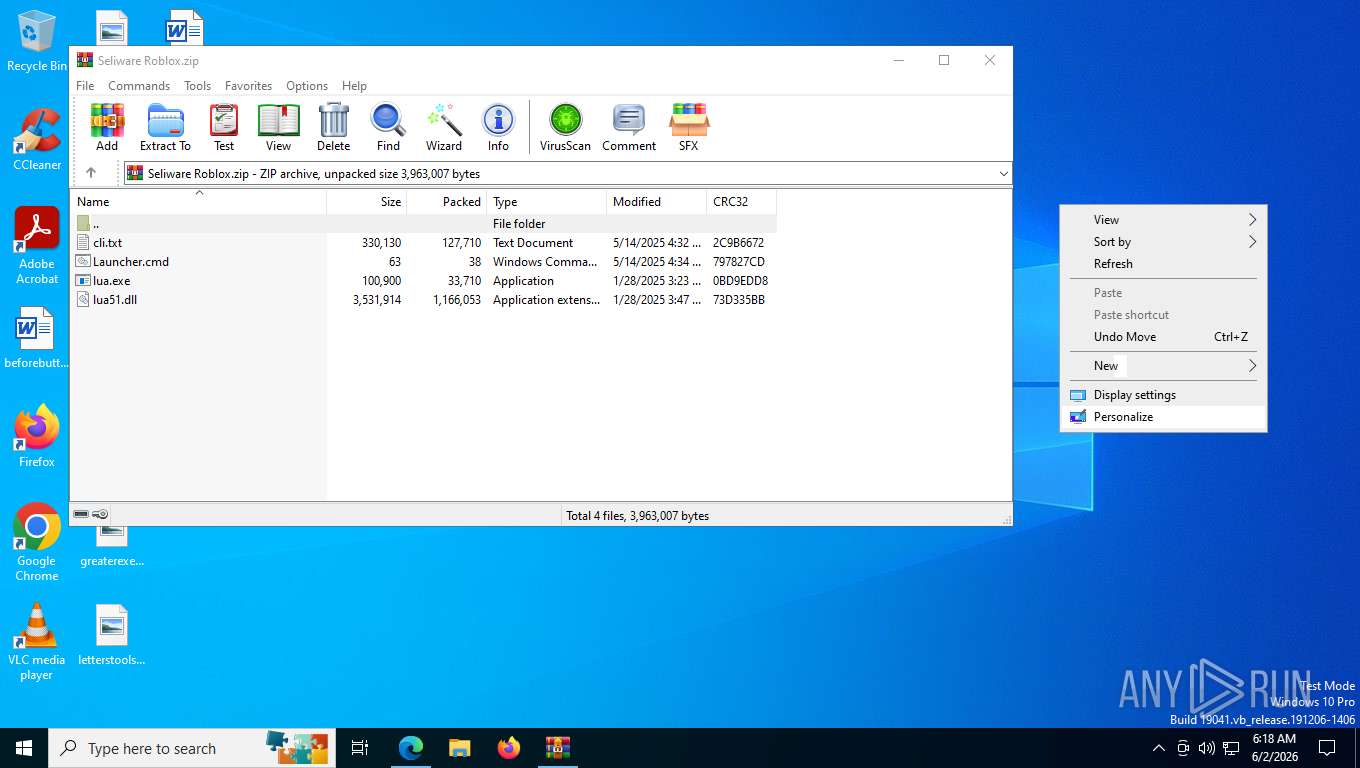The height and width of the screenshot is (768, 1360).
Task: Expand the archive path dropdown arrow
Action: (1003, 174)
